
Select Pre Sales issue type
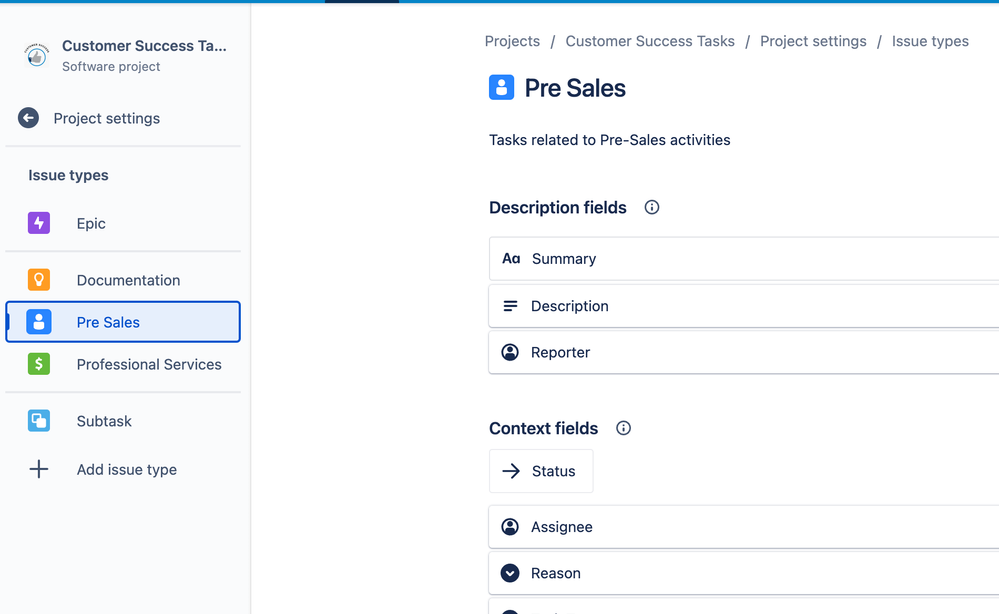(123, 322)
